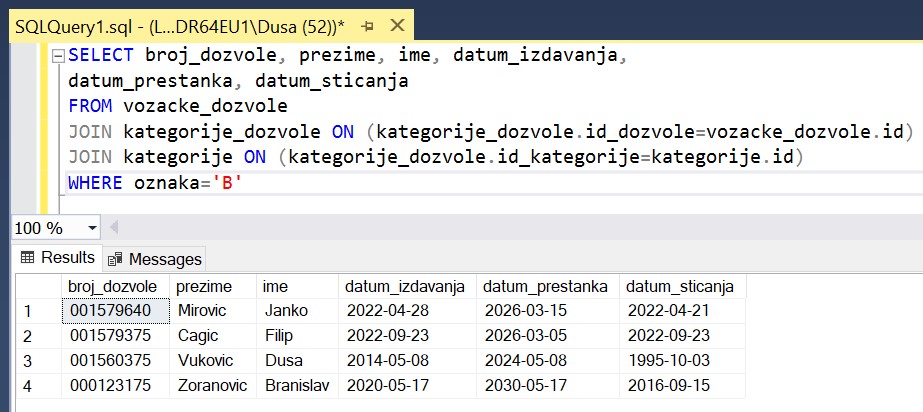Collapse the SELECT statement outline box
The image size is (923, 412).
point(59,56)
